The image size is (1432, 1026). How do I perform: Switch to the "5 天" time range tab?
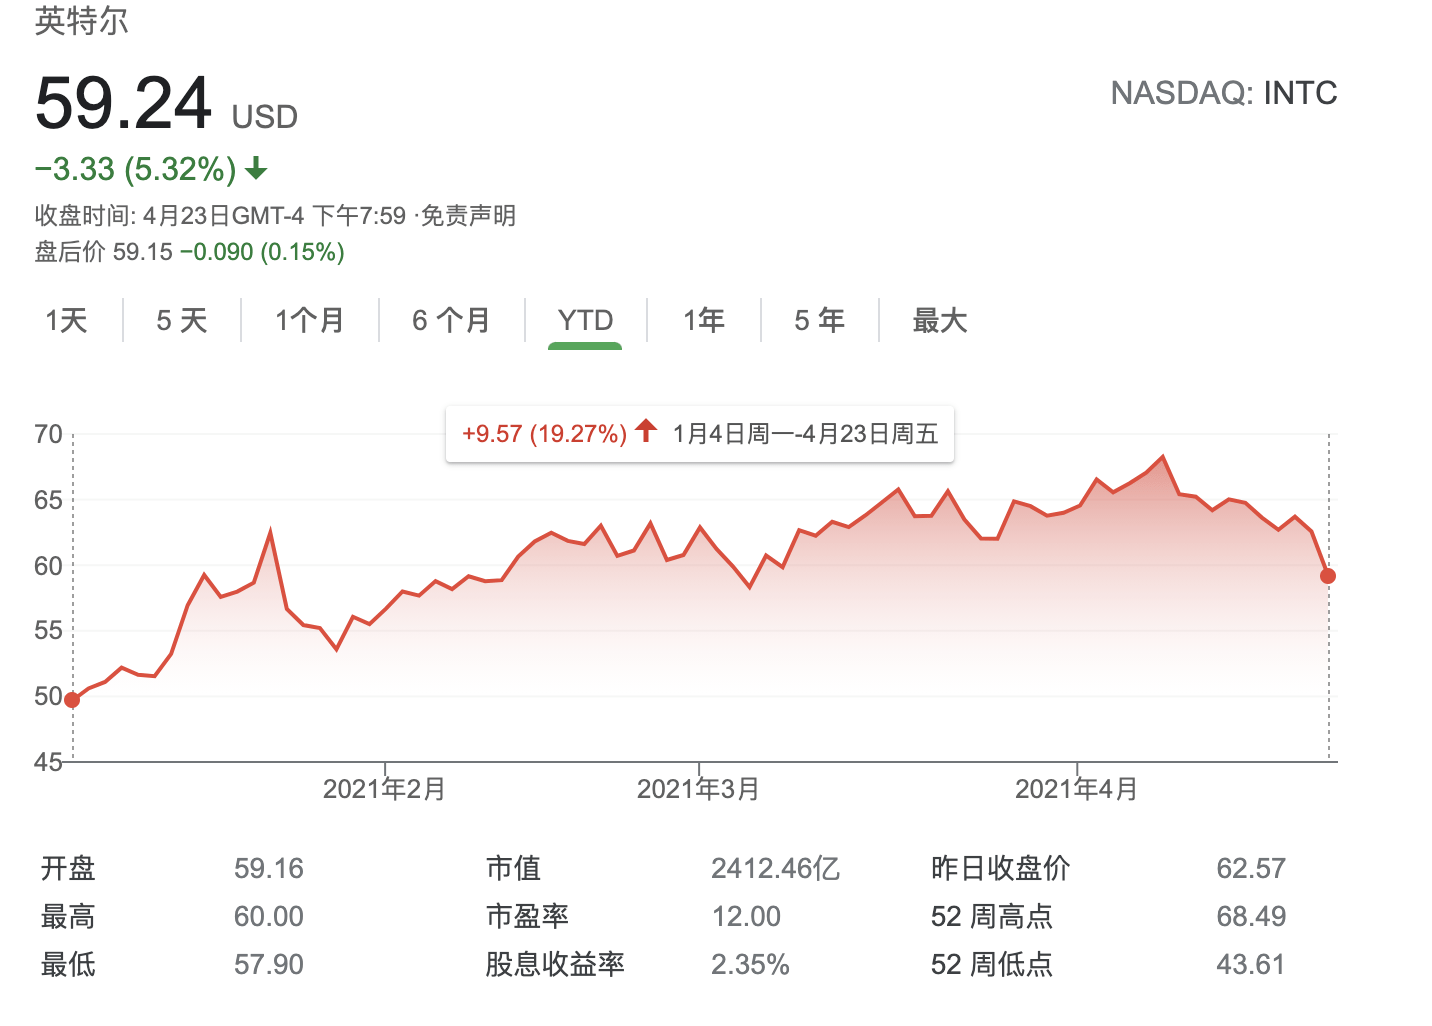pyautogui.click(x=180, y=320)
